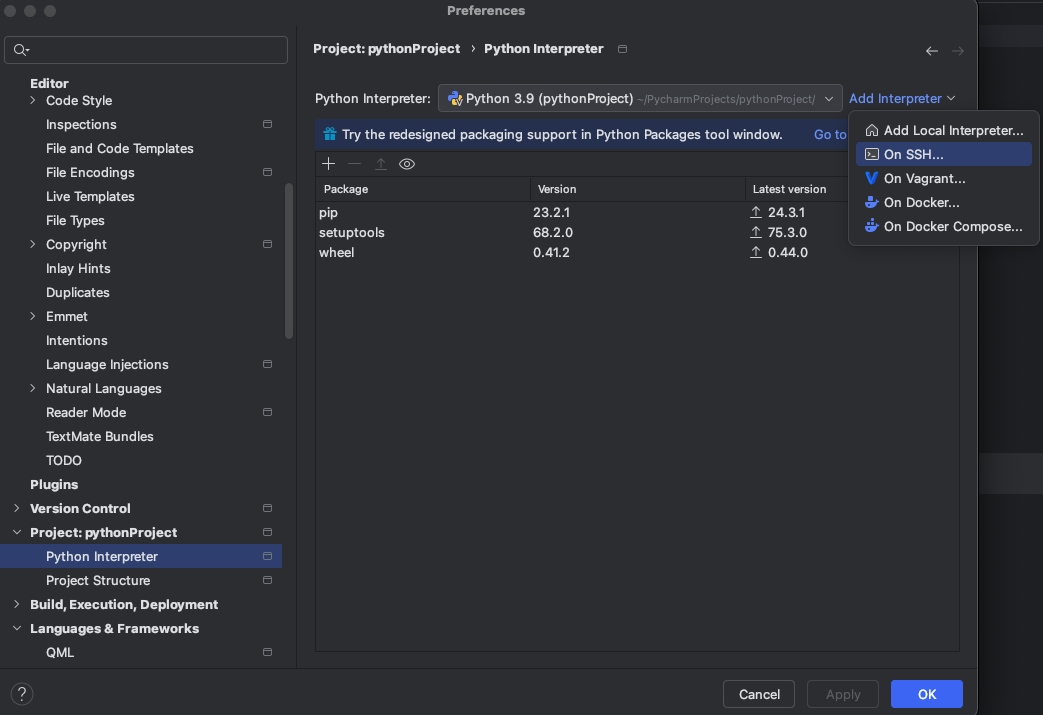Click the minus icon to uninstall package
1043x715 pixels.
point(355,164)
